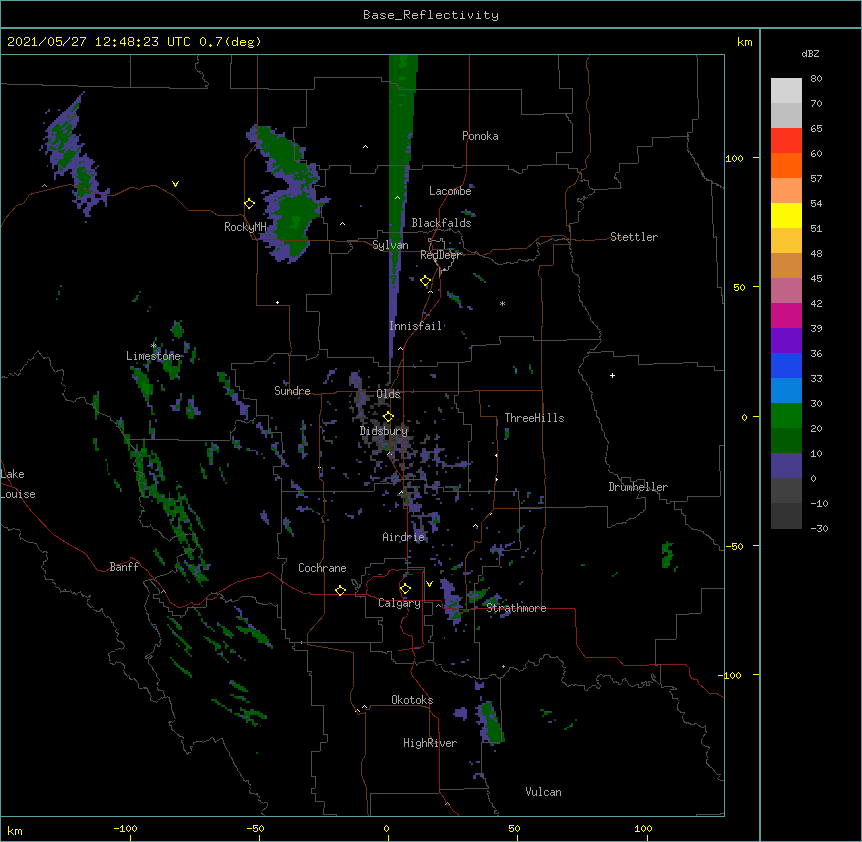Select the yellow diamond marker below Olds

388,416
